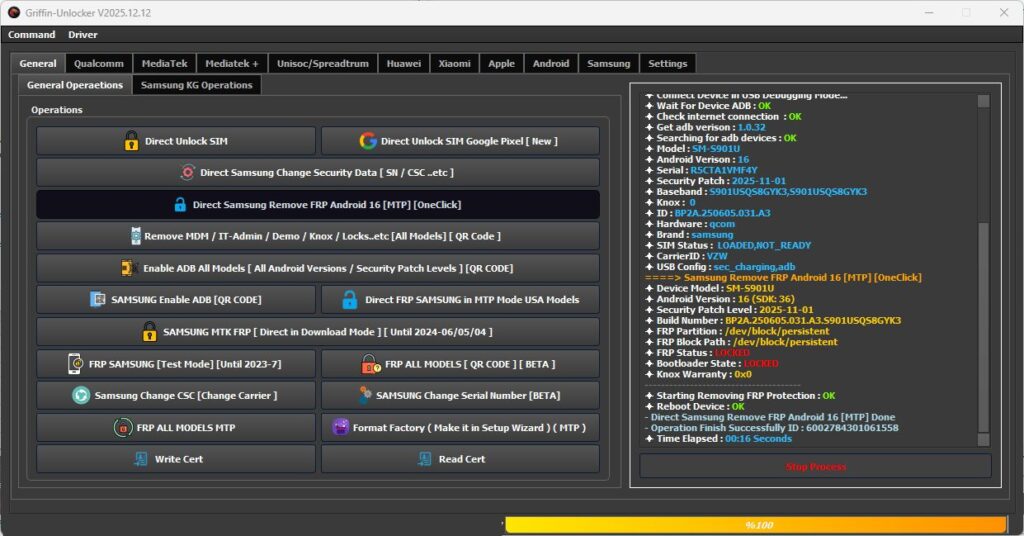
Task: Start Remove MDM / IT-Admin / Demo operation
Action: pyautogui.click(x=318, y=236)
